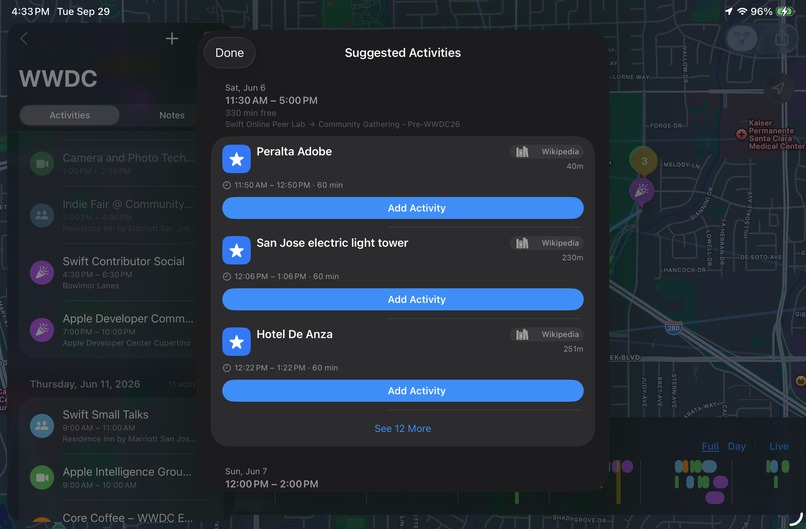This screenshot has width=806, height=529.
Task: Open Wikipedia badge for San Jose electric light tower
Action: coord(547,243)
